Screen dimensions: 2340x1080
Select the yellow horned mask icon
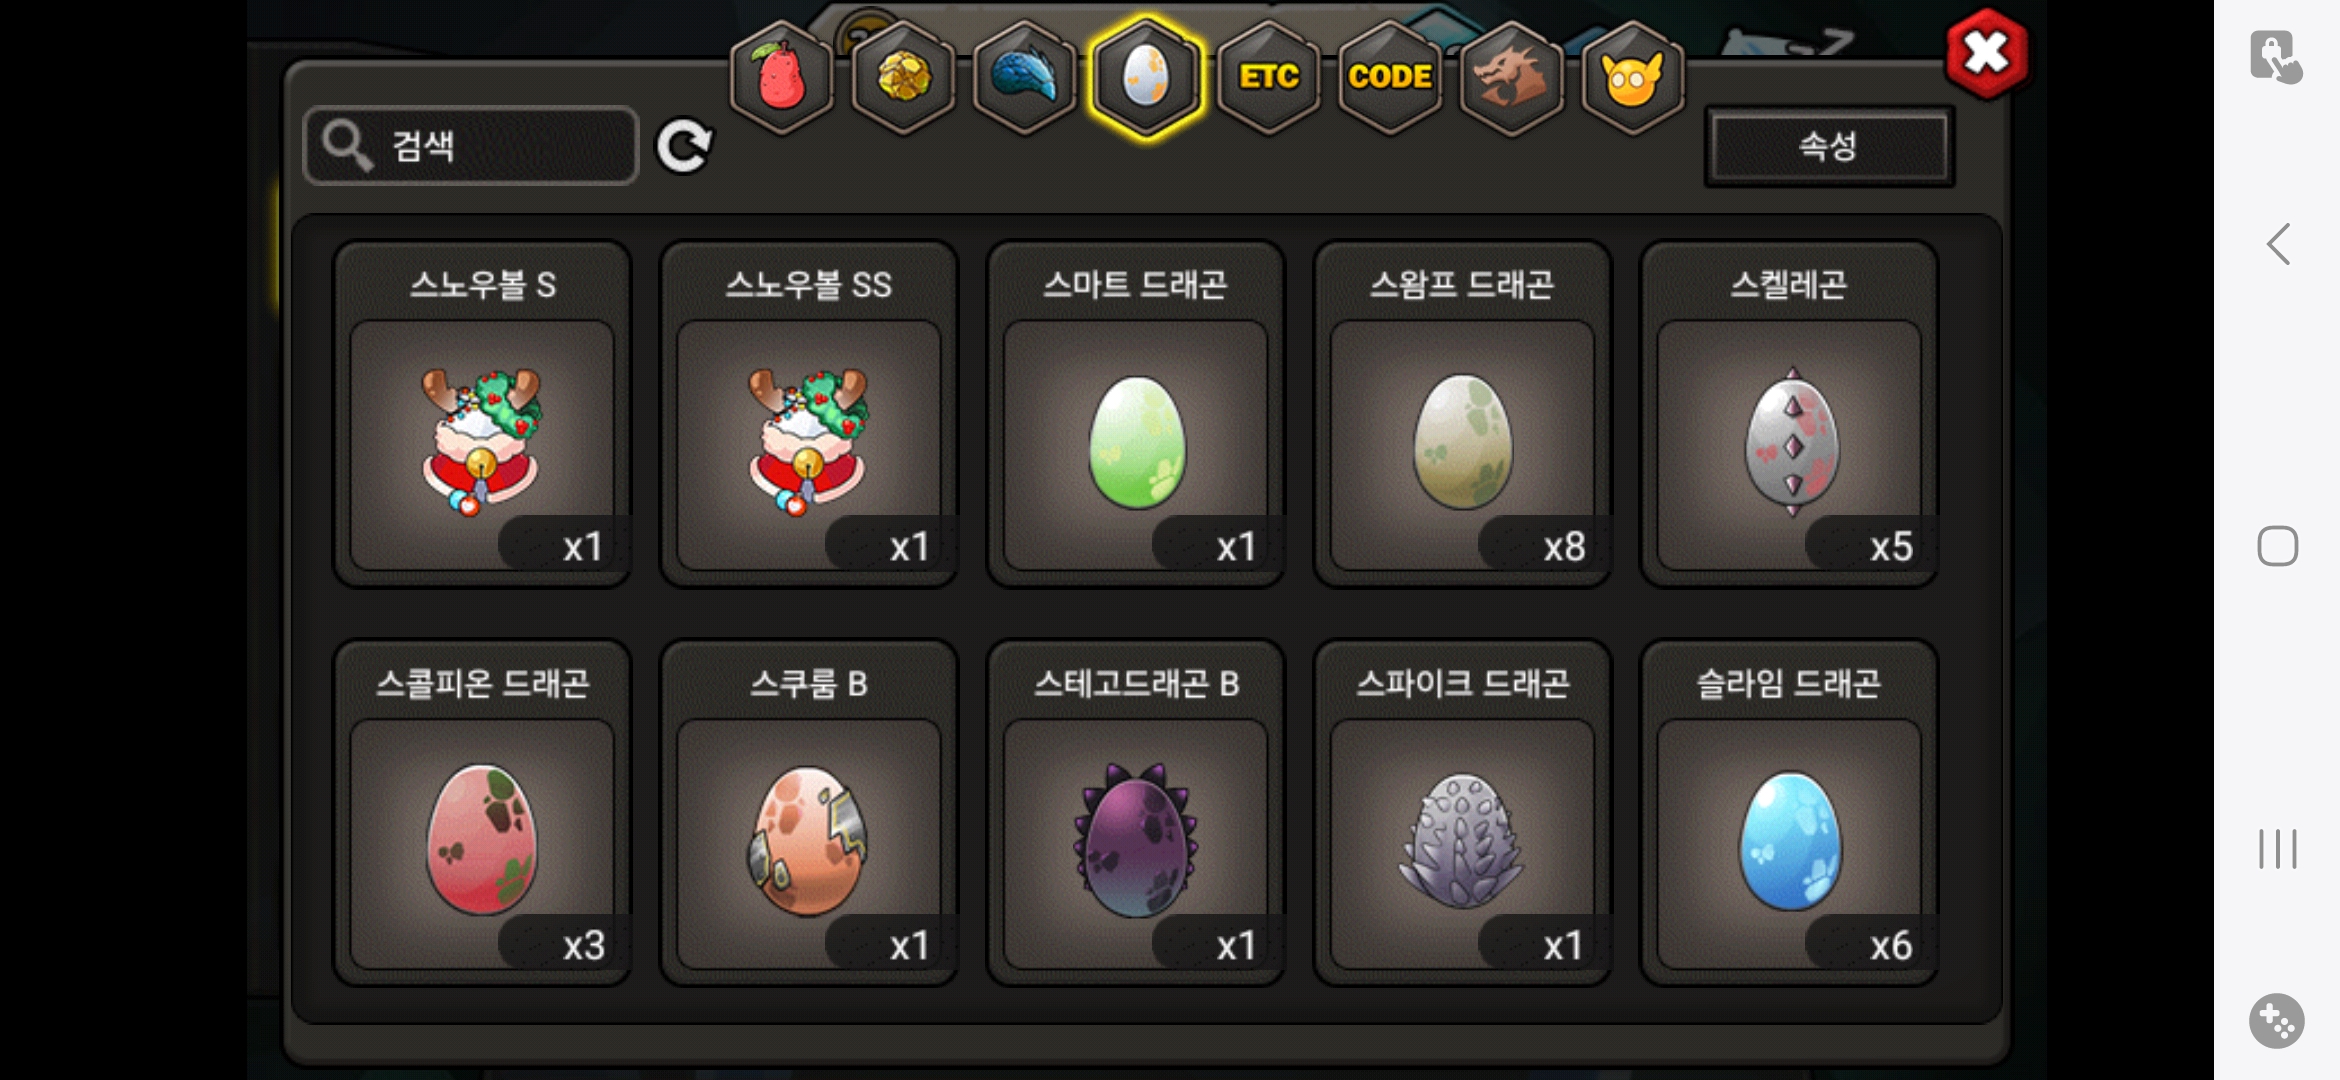tap(1632, 77)
